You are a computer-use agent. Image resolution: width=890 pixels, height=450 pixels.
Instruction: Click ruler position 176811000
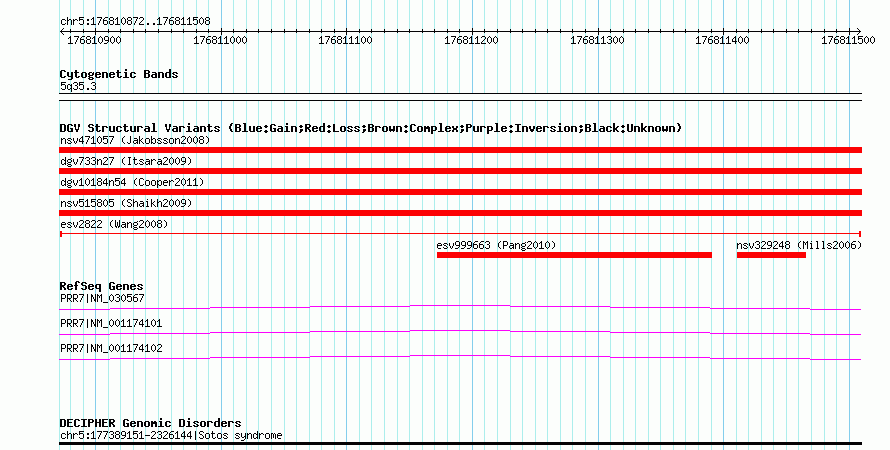[x=220, y=40]
